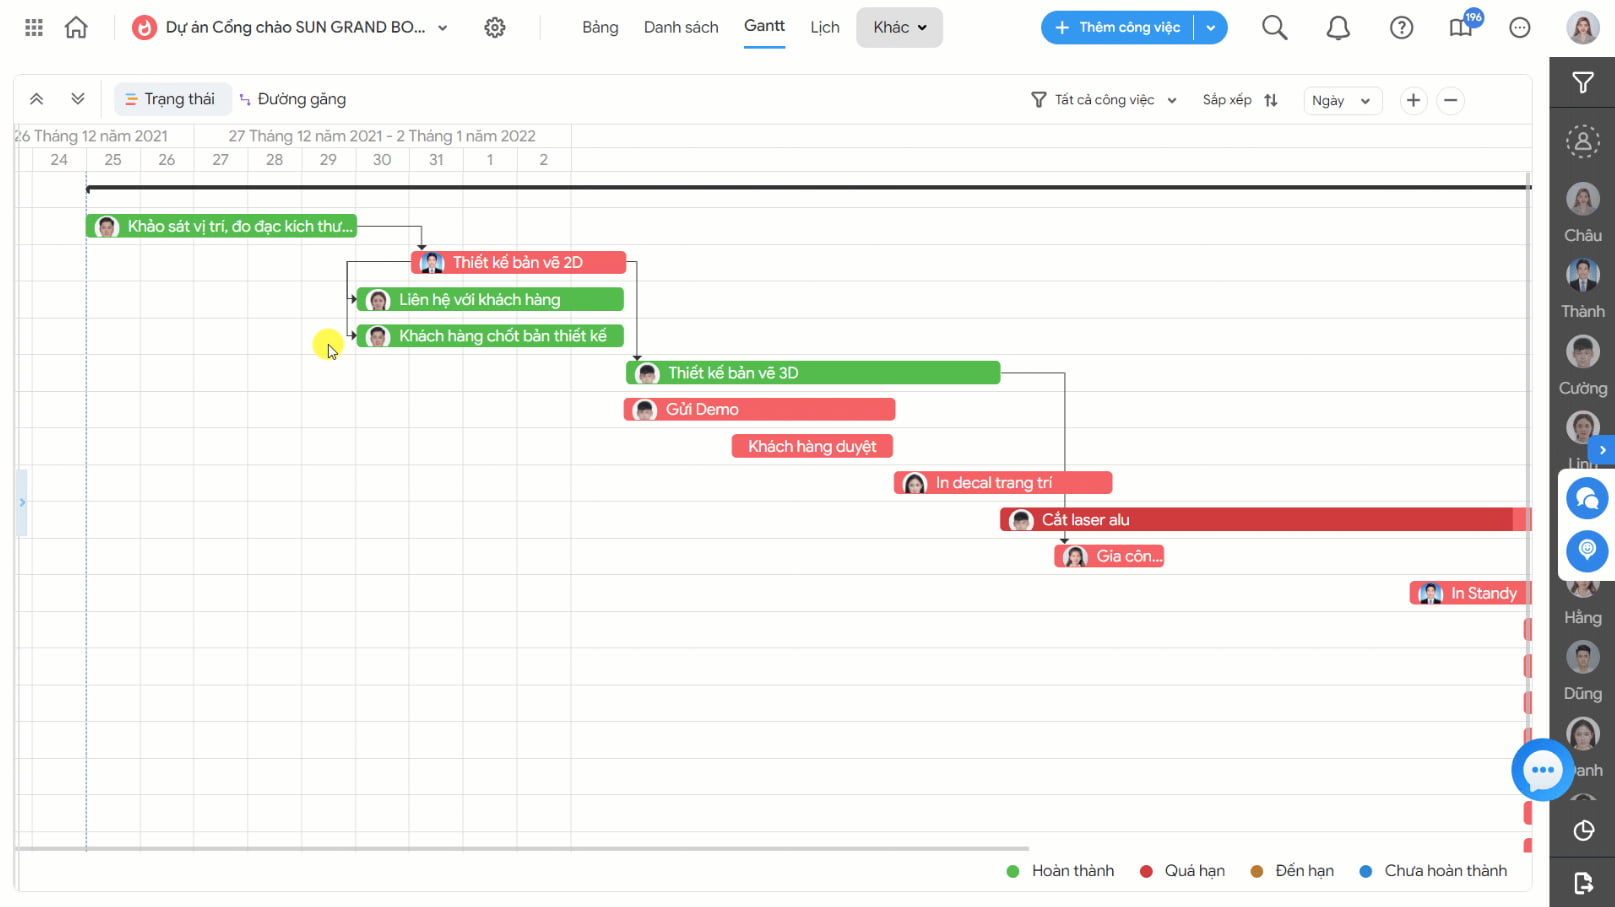Viewport: 1615px width, 907px height.
Task: Open task Thiết kế bản vẽ 3D
Action: coord(813,373)
